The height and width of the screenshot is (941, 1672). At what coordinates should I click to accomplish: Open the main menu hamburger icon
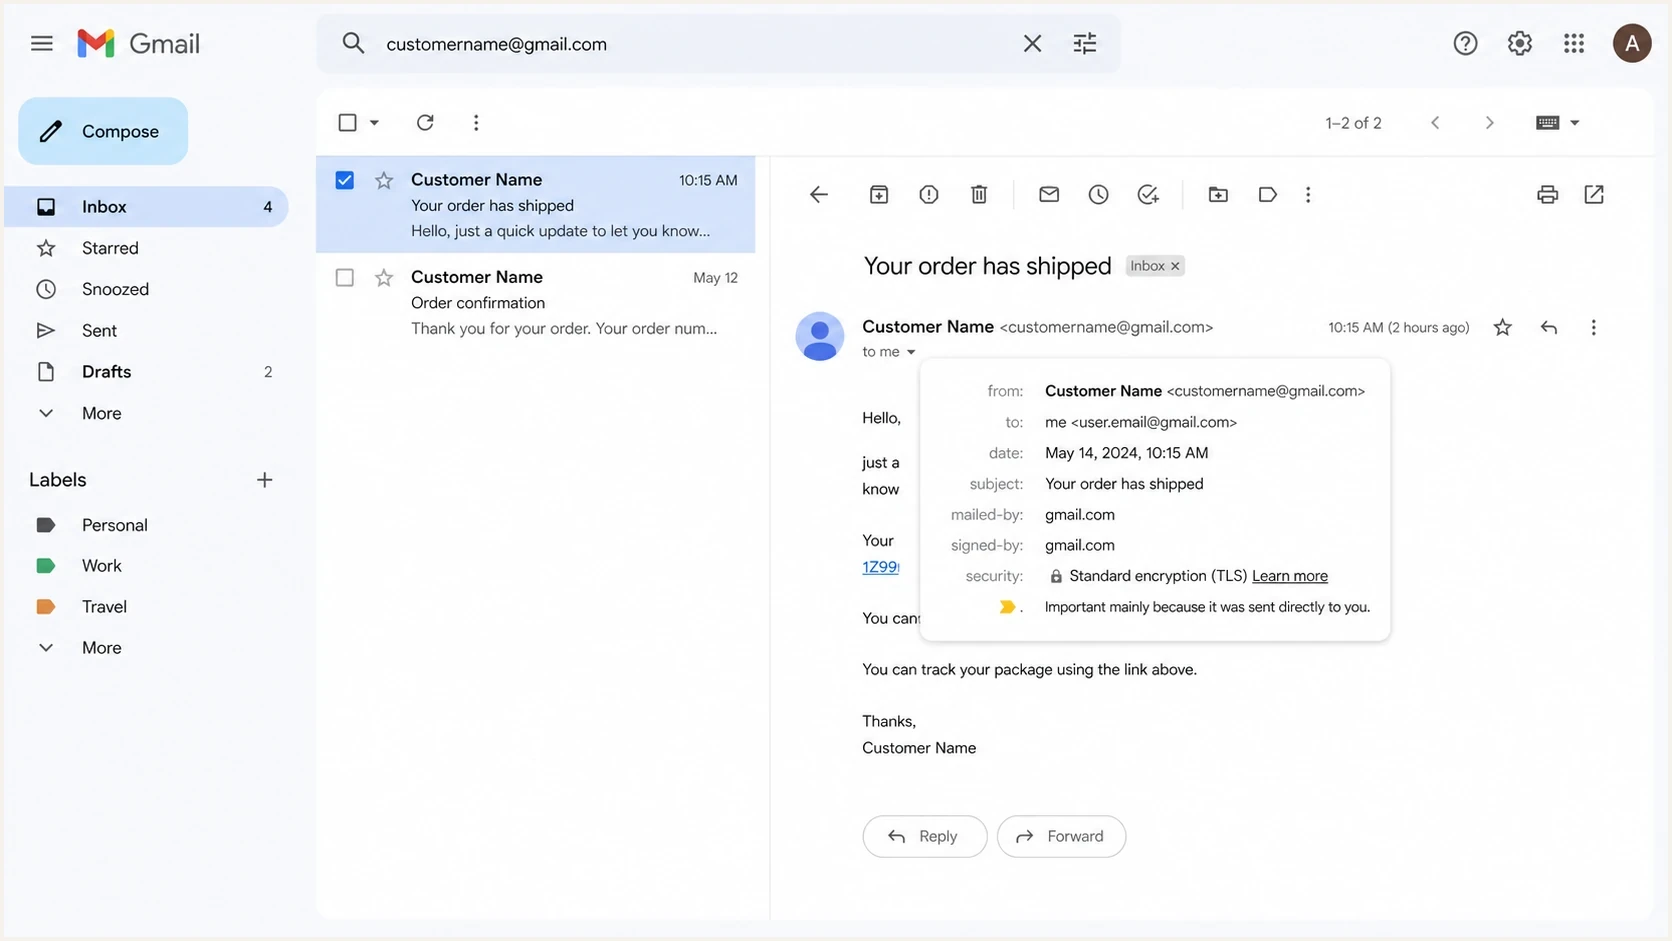pos(41,43)
